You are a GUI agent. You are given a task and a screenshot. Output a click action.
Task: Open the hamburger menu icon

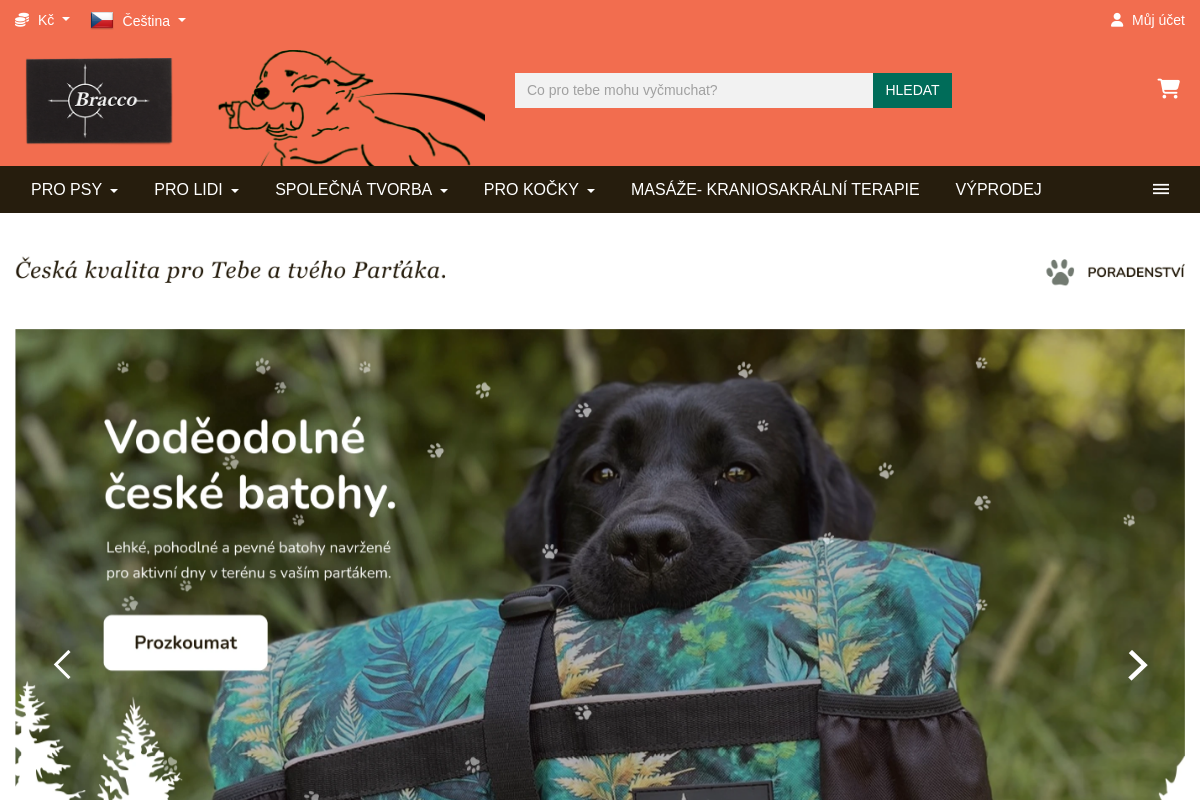click(x=1161, y=189)
